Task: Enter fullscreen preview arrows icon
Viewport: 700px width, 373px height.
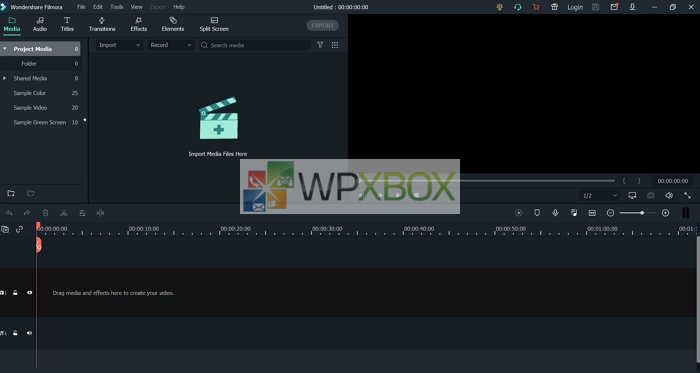Action: [x=688, y=195]
